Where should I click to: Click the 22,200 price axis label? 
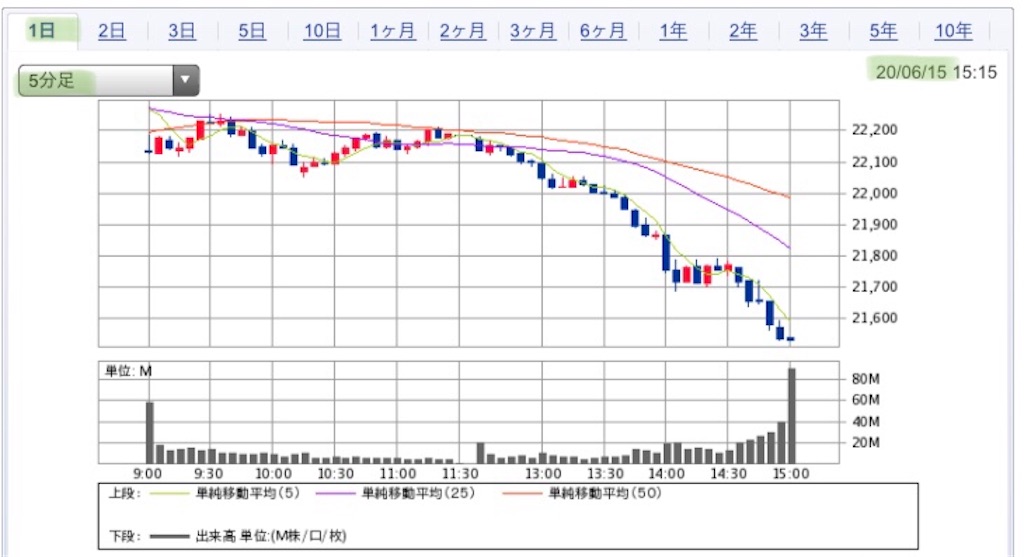tap(874, 130)
